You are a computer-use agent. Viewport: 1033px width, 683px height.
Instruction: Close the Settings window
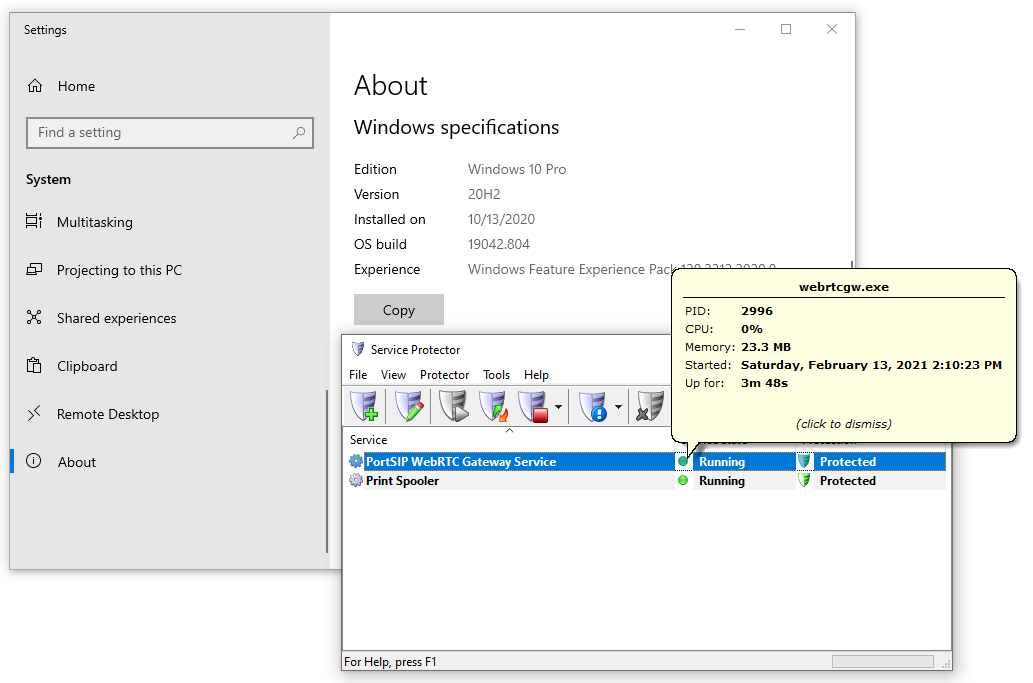(x=832, y=29)
